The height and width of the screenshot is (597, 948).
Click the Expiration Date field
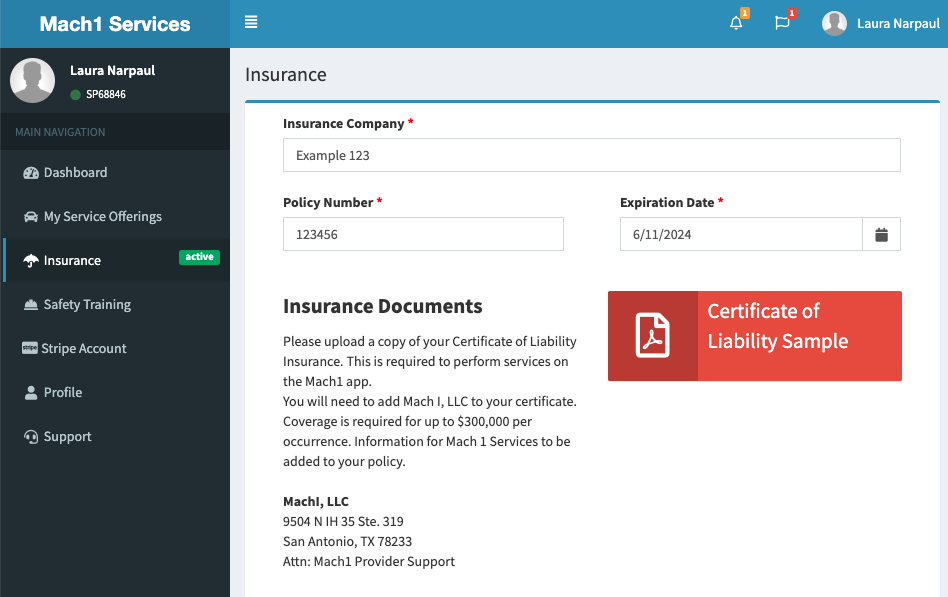point(741,234)
